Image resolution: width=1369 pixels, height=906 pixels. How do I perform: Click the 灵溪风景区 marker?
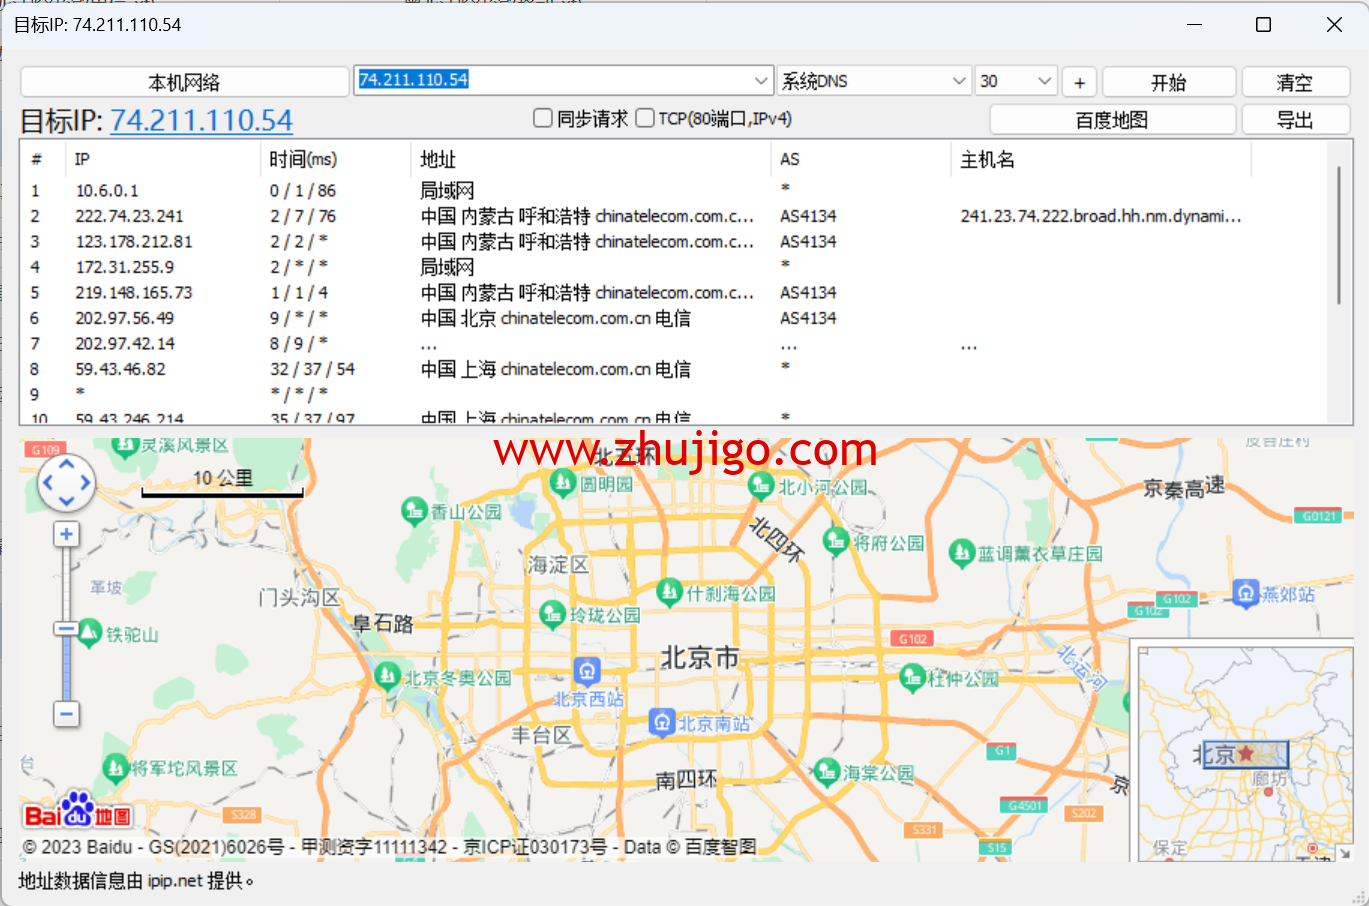coord(125,446)
